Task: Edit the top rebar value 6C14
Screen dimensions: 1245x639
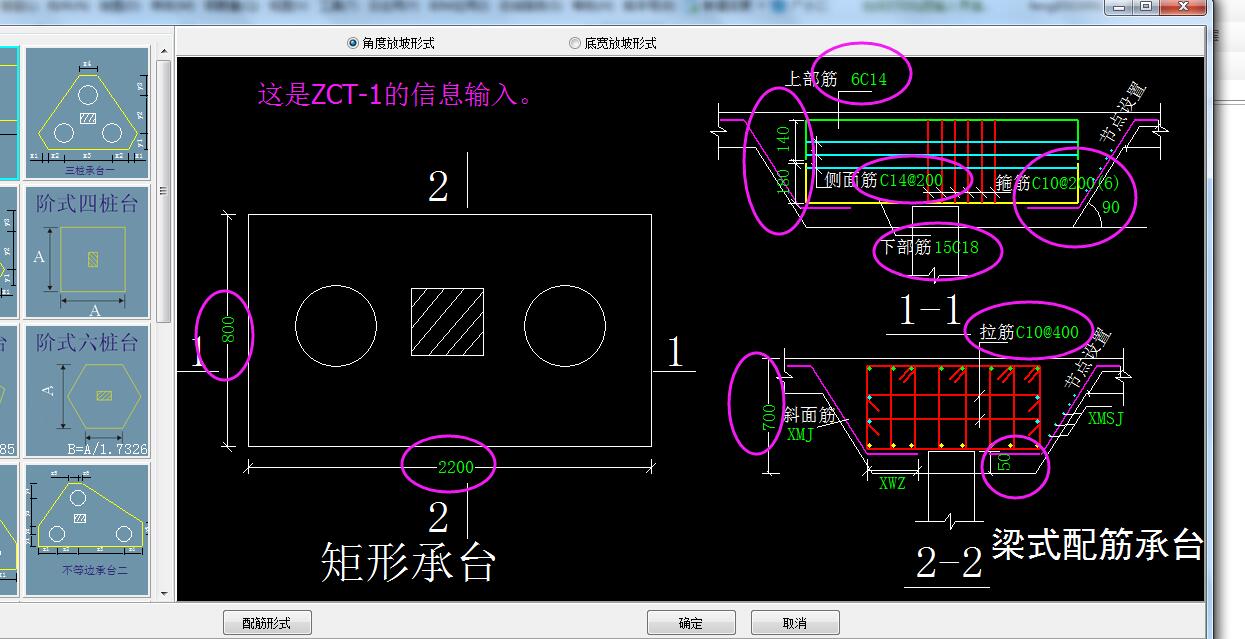Action: pyautogui.click(x=868, y=79)
